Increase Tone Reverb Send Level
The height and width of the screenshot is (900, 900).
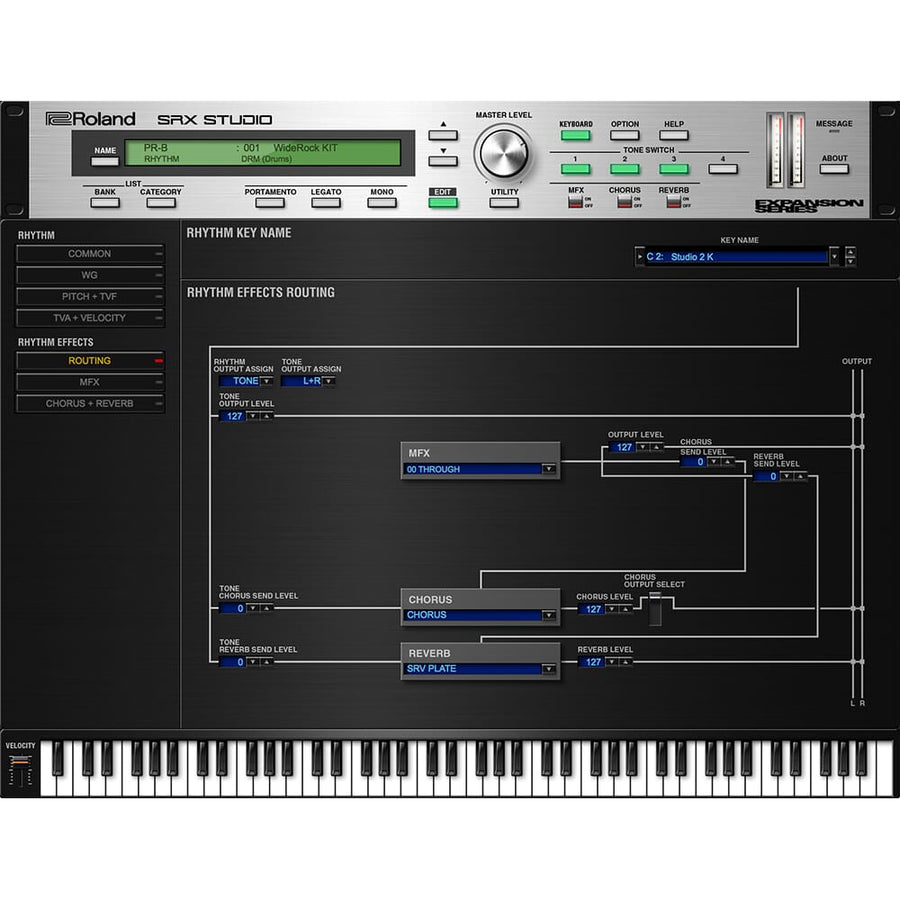tap(266, 662)
